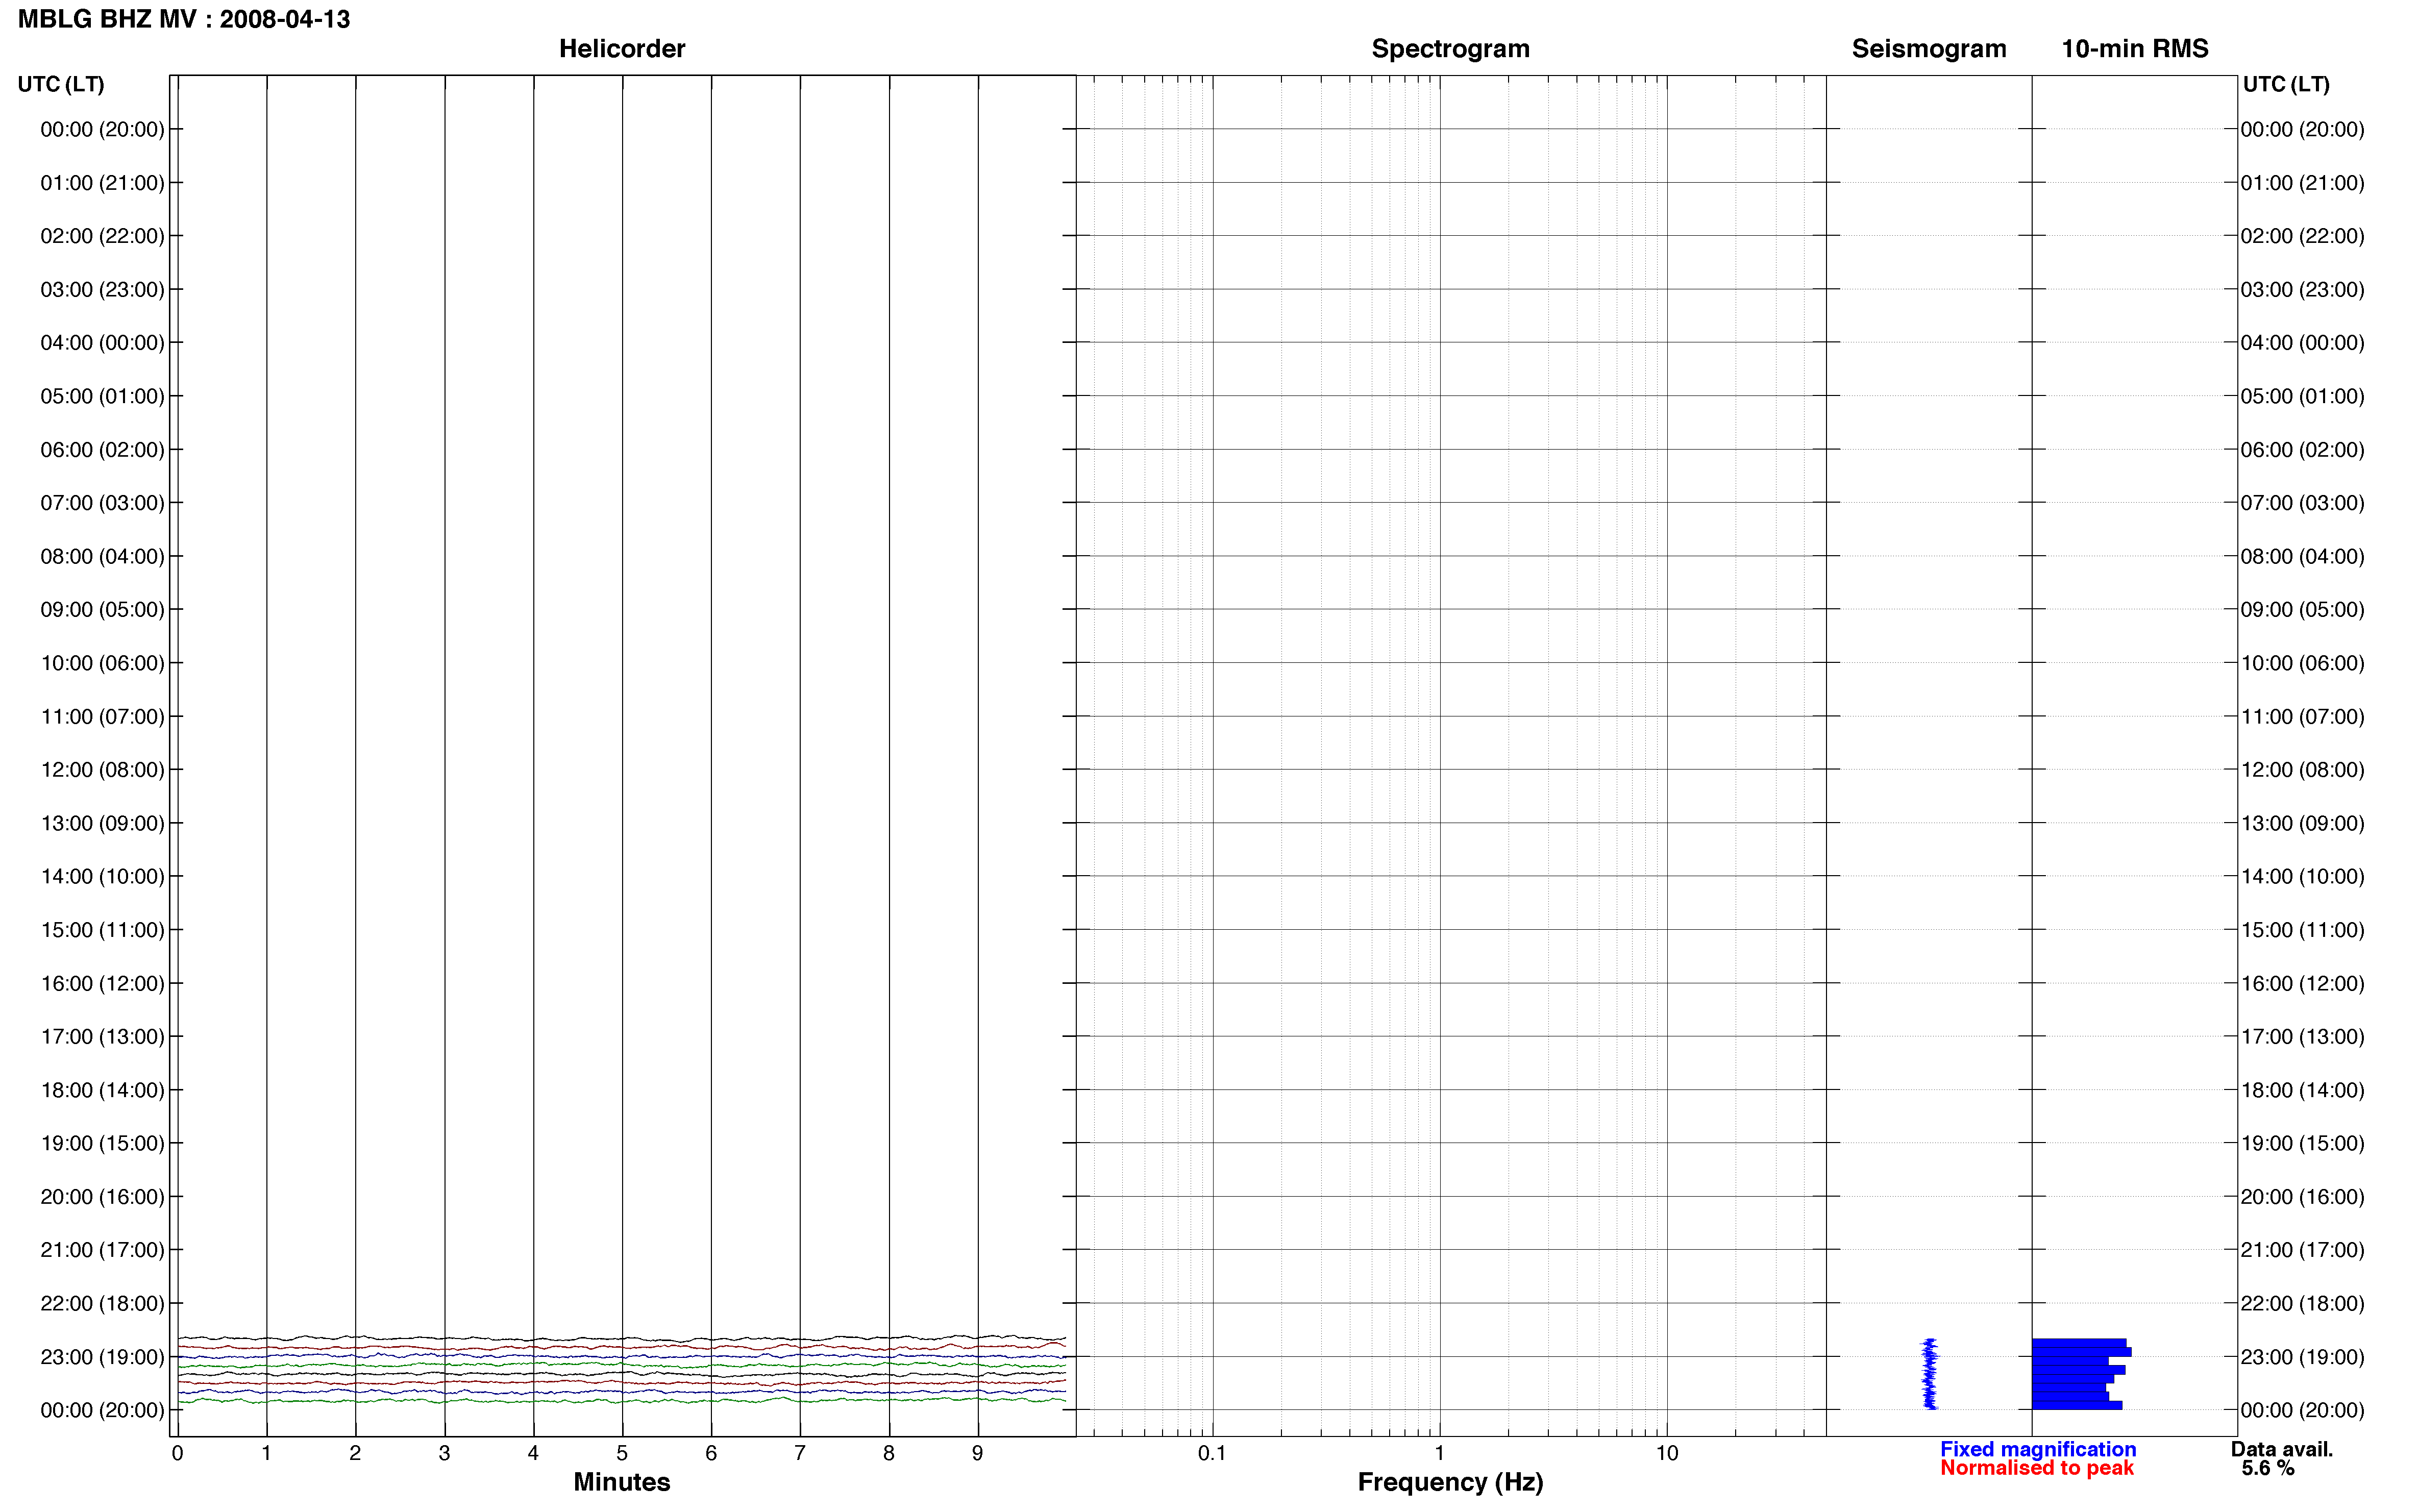The height and width of the screenshot is (1512, 2419).
Task: Click the blue 10-min RMS bar cluster
Action: 2080,1374
